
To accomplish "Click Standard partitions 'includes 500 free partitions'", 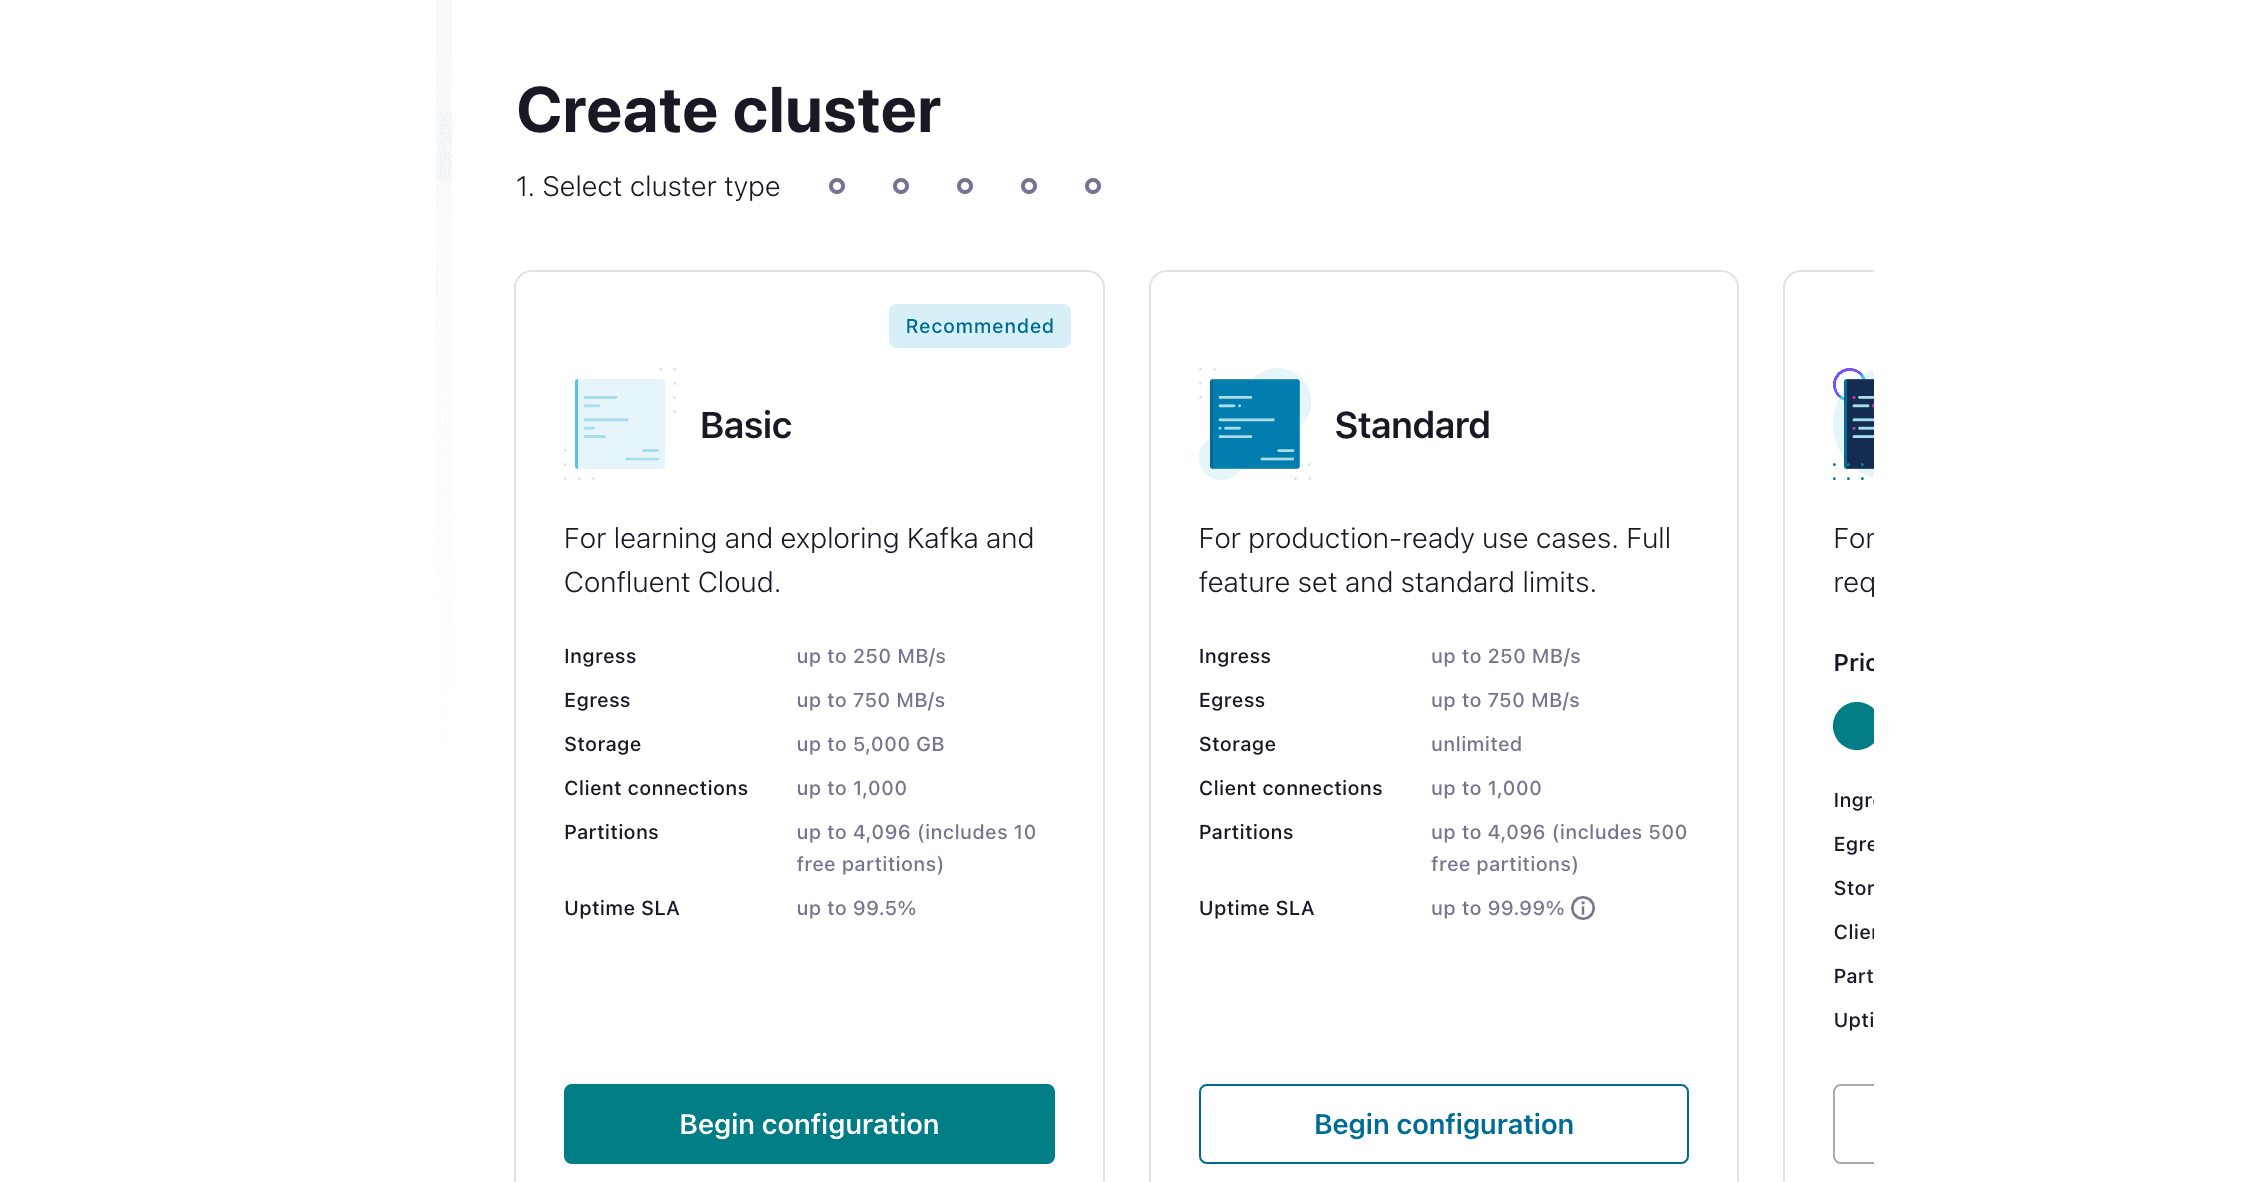I will (1558, 848).
